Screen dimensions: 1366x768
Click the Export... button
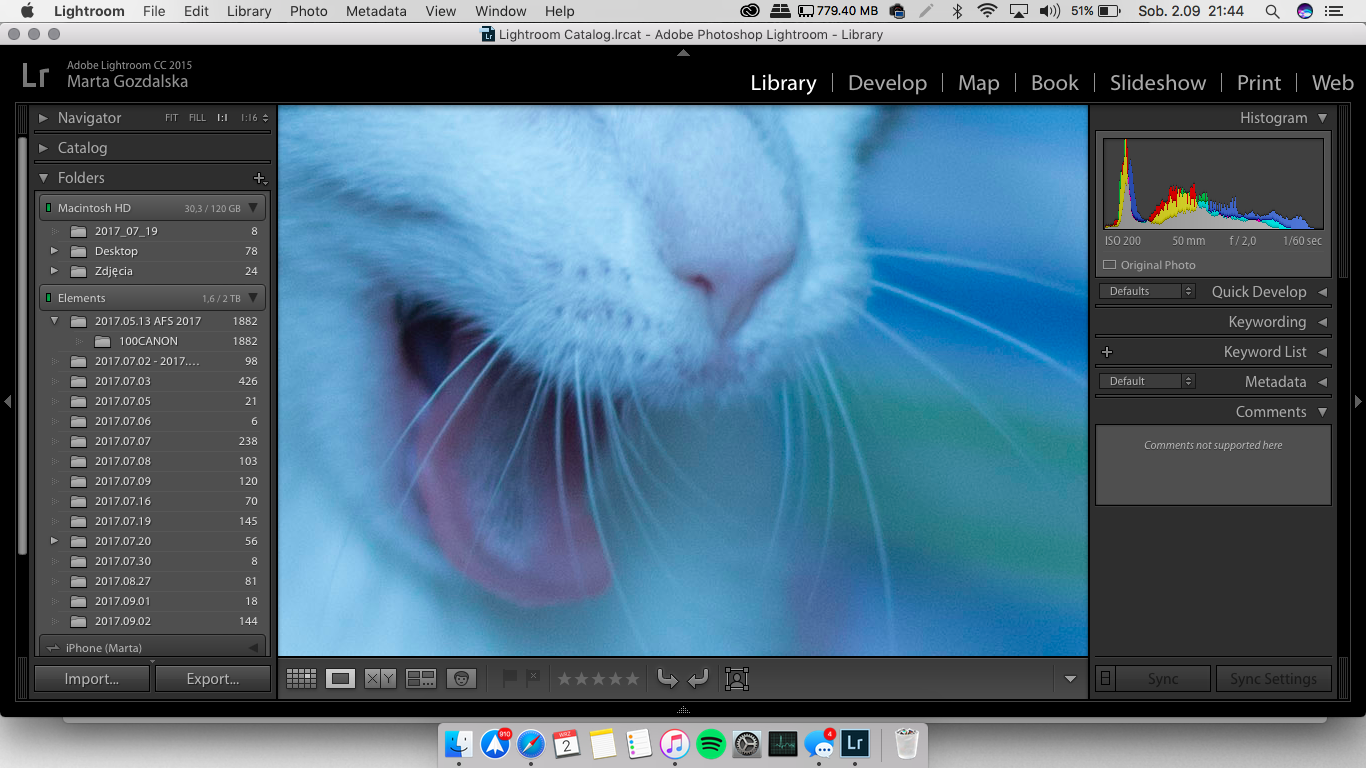pyautogui.click(x=212, y=679)
